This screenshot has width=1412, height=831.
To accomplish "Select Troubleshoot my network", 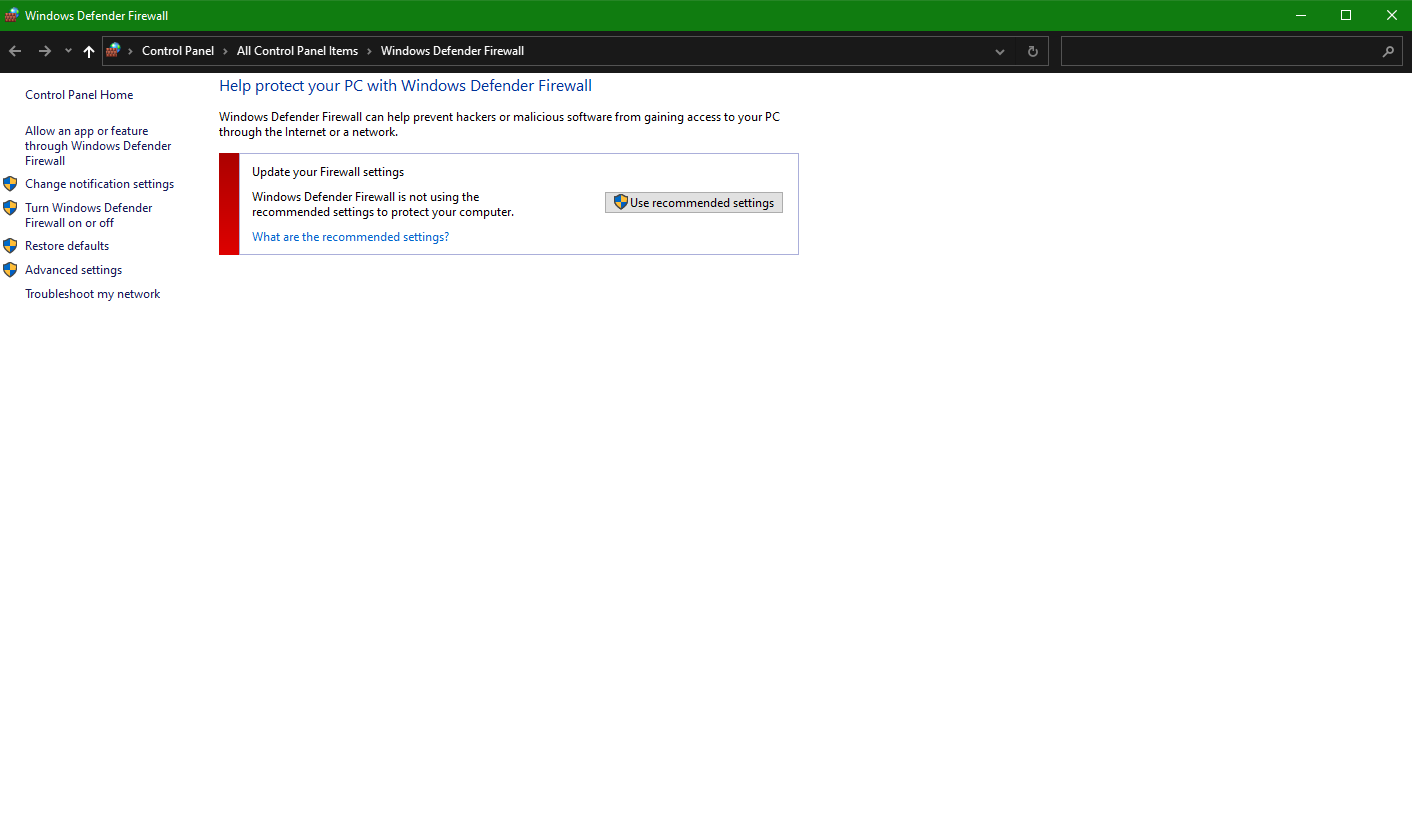I will pyautogui.click(x=92, y=293).
